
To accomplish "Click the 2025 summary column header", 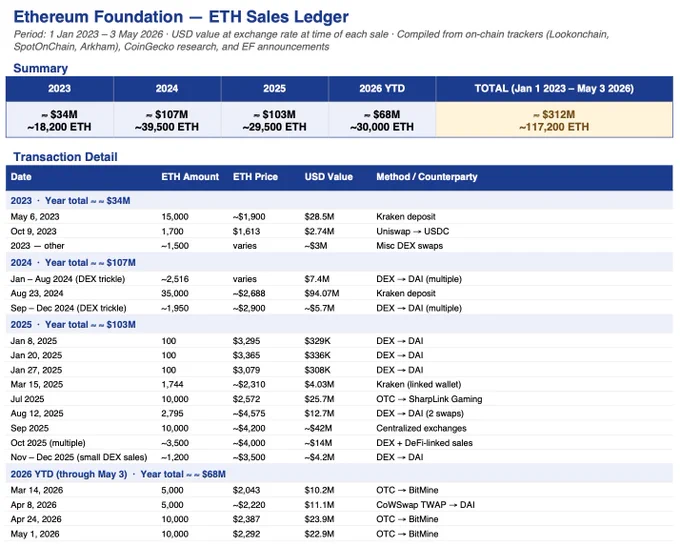I will coord(275,88).
